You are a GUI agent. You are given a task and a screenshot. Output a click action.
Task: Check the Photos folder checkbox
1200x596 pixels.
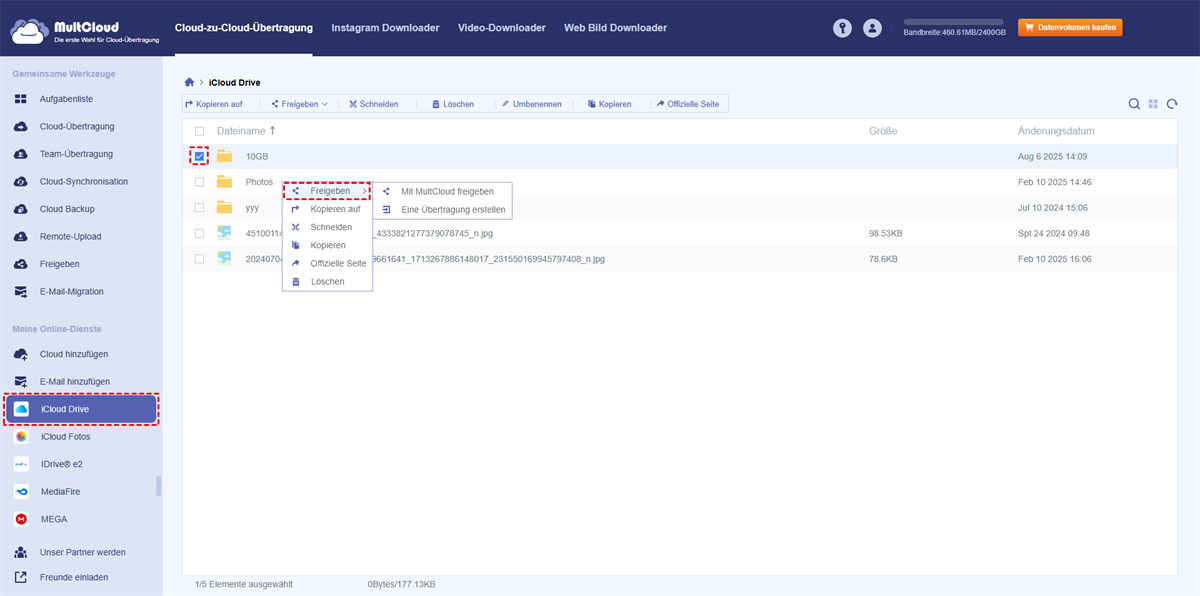[x=199, y=182]
